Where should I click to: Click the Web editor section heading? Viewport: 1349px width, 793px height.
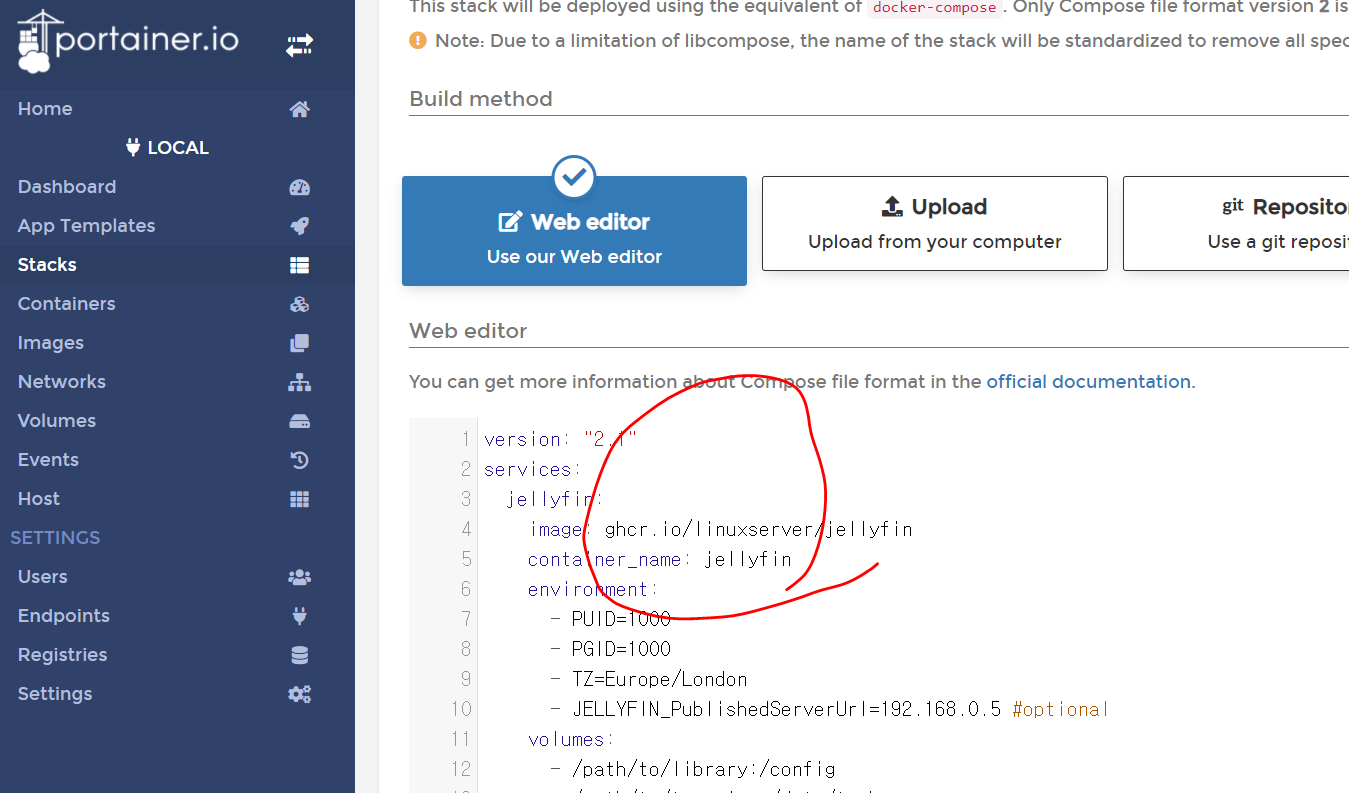468,331
